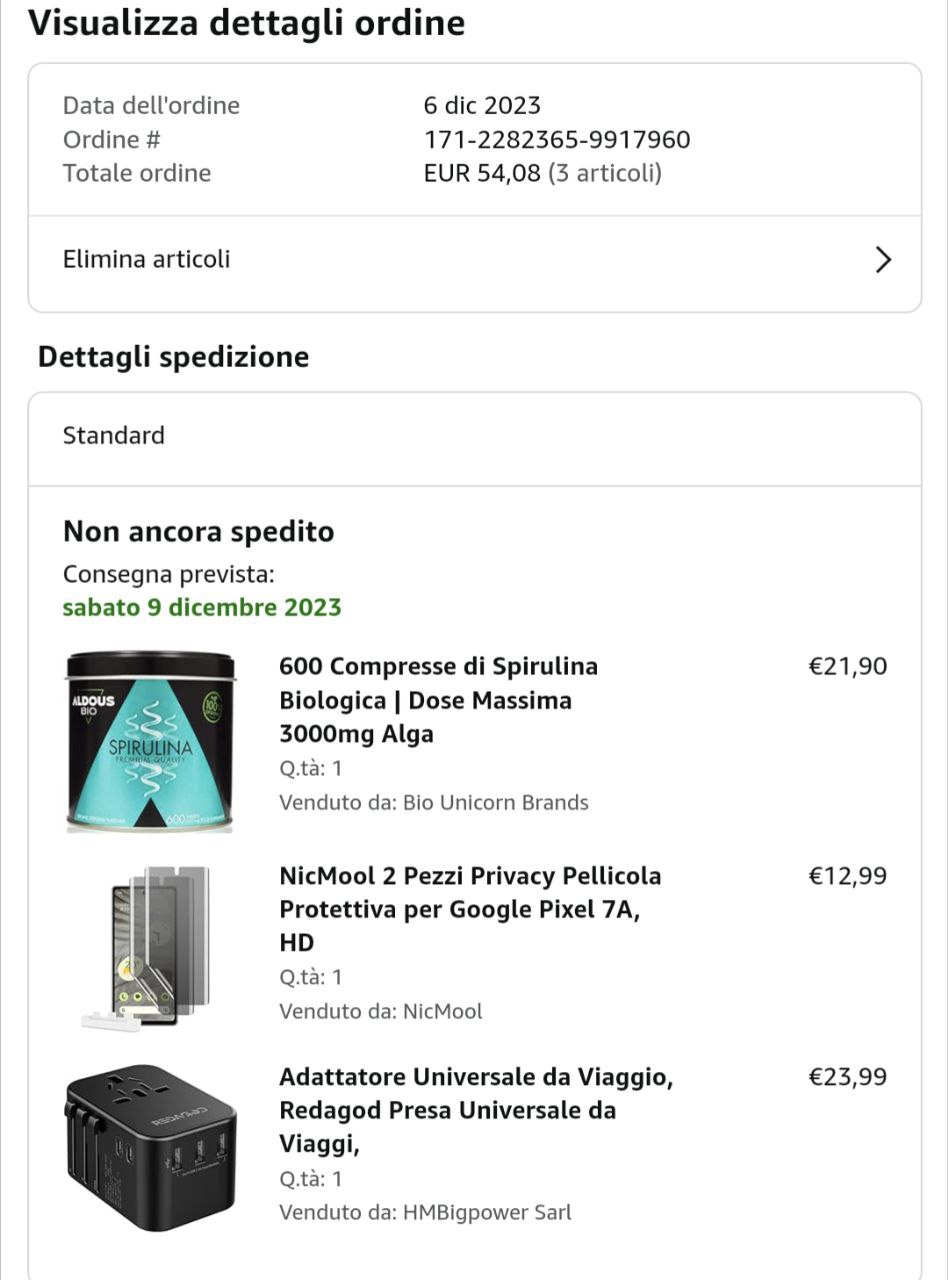Open NicMool Privacy Pellicola product title
Screen dimensions: 948x1280
470,909
